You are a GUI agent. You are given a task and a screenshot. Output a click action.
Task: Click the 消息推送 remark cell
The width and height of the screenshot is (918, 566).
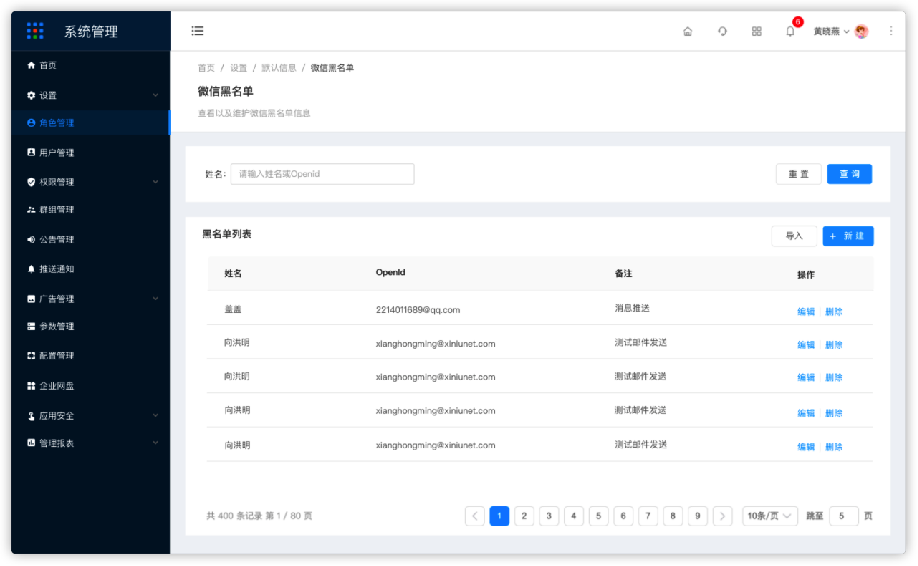pyautogui.click(x=632, y=308)
